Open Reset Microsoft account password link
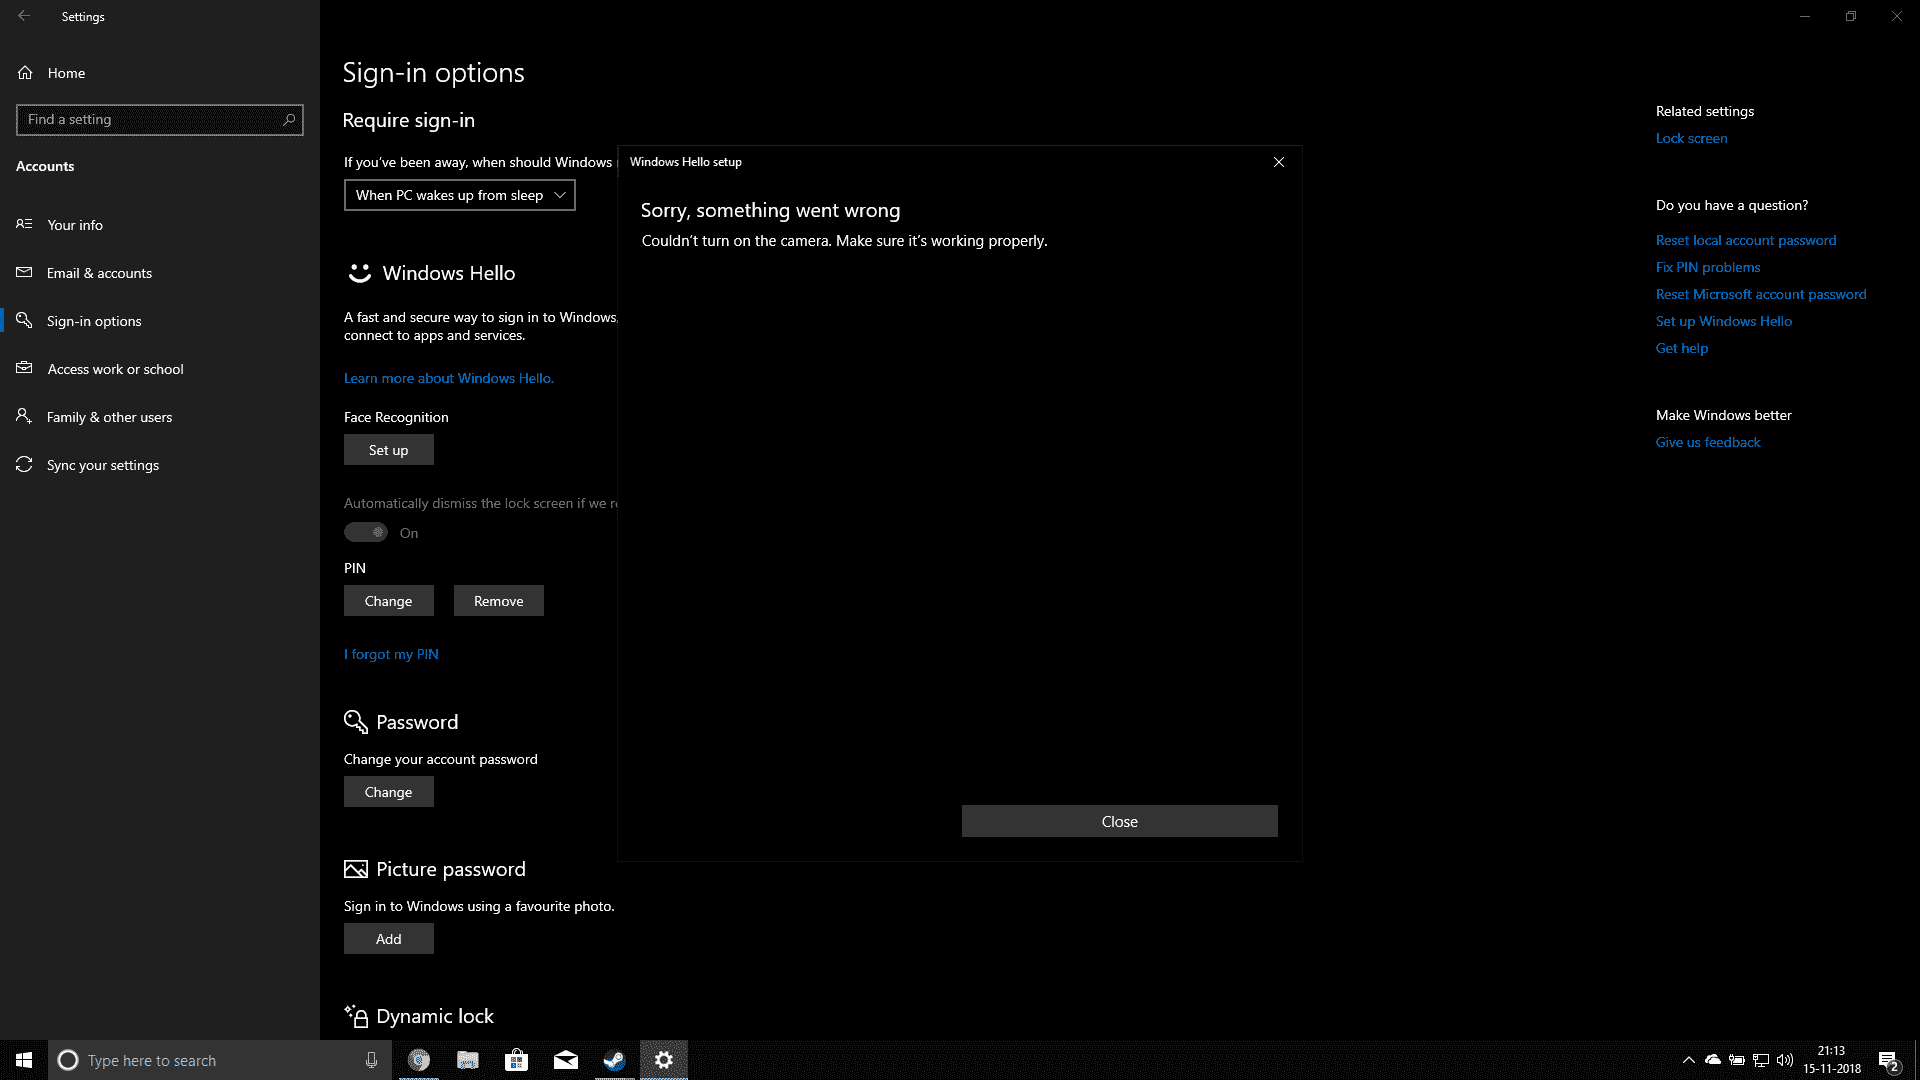 tap(1760, 294)
